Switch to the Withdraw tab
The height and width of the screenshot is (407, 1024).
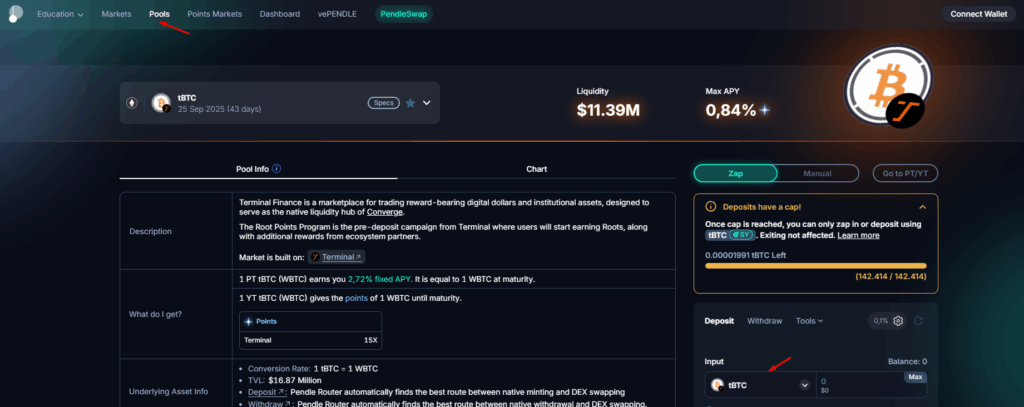click(765, 321)
